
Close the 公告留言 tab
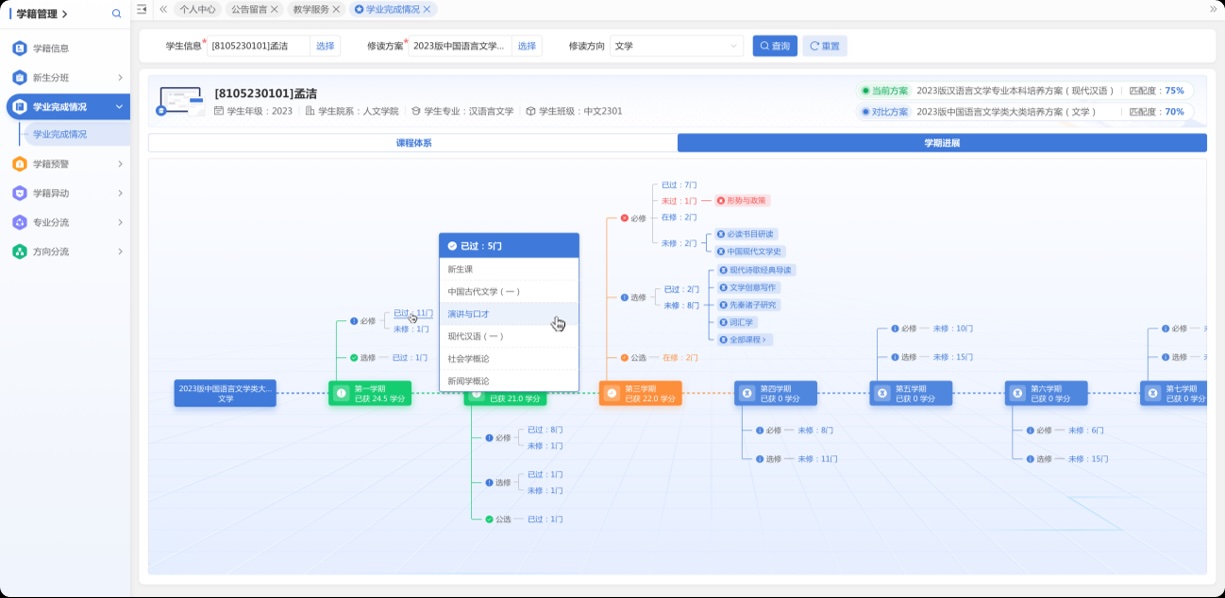[274, 9]
